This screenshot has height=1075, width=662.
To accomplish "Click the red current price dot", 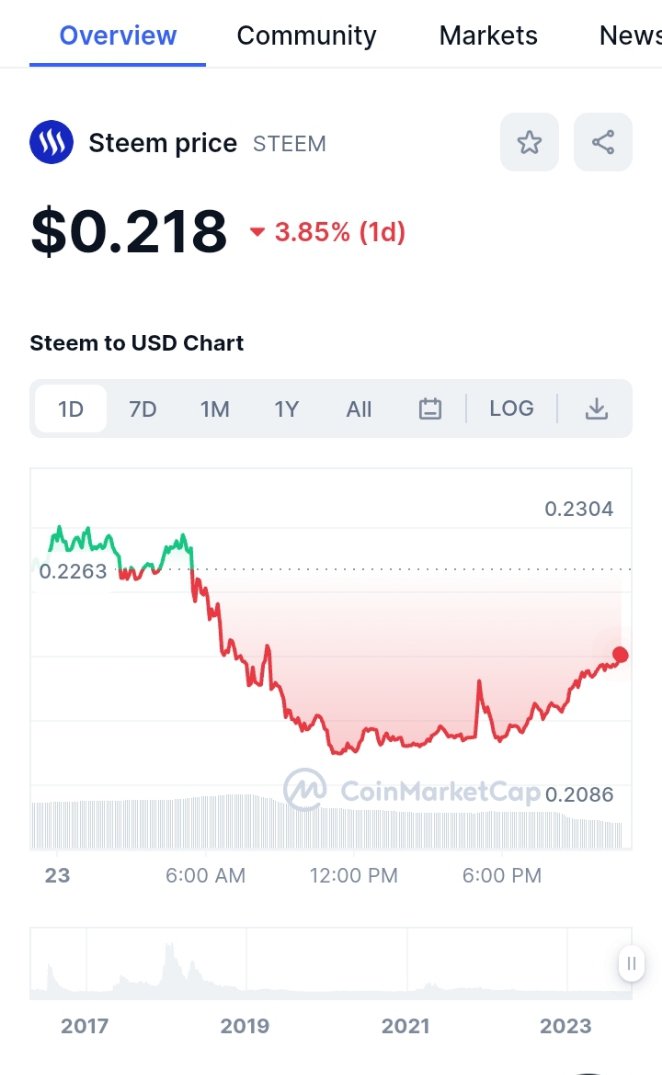I will 620,655.
